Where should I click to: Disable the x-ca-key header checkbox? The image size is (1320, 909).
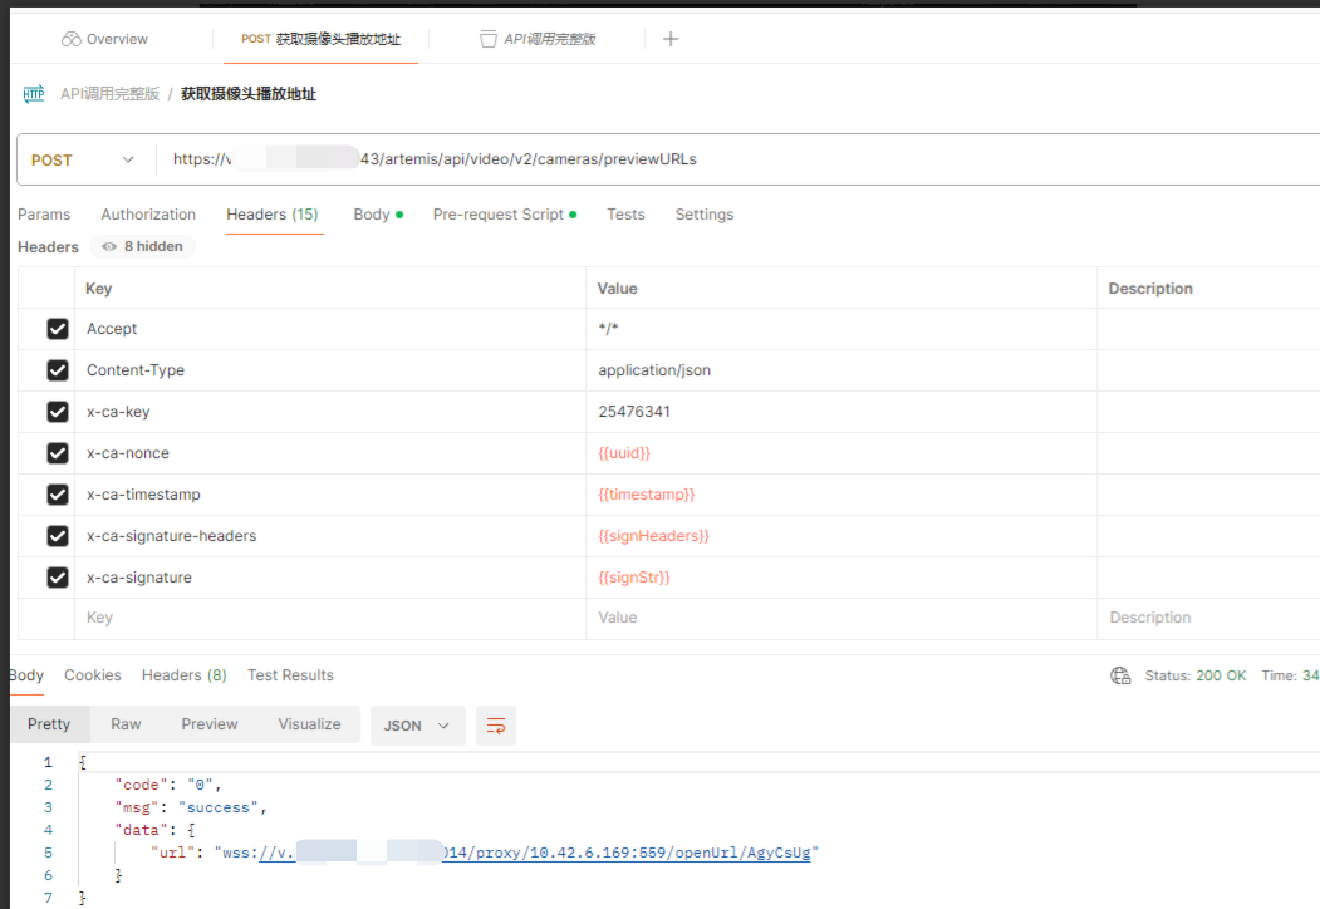(58, 412)
